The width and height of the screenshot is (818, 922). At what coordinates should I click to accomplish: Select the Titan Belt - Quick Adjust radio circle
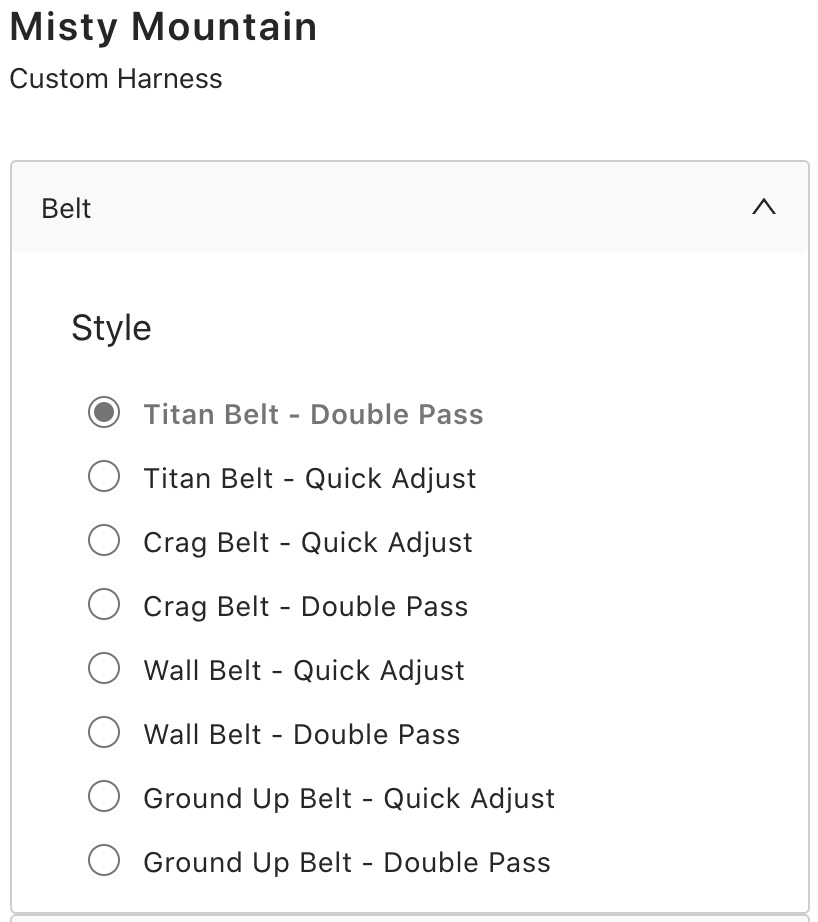[104, 477]
